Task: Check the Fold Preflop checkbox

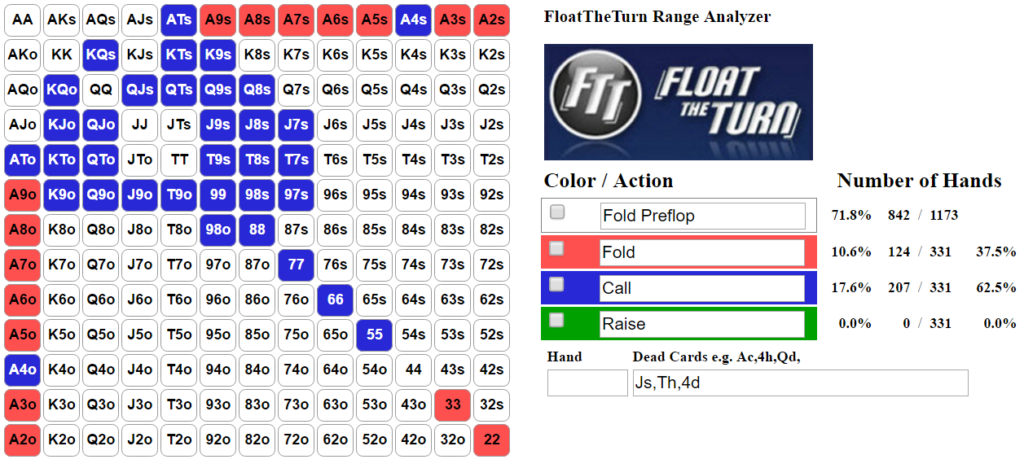Action: [x=557, y=212]
